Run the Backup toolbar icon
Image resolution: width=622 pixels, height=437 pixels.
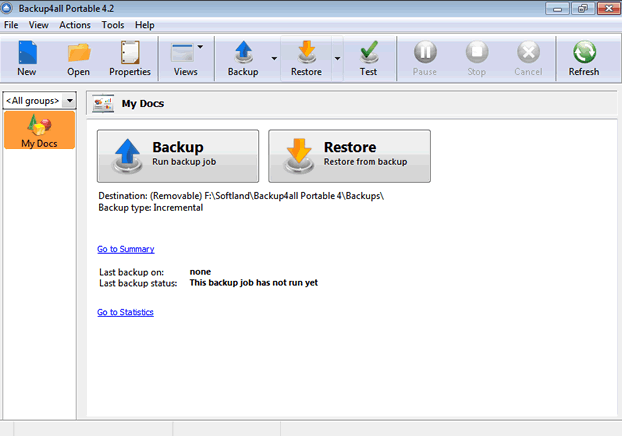[x=243, y=52]
